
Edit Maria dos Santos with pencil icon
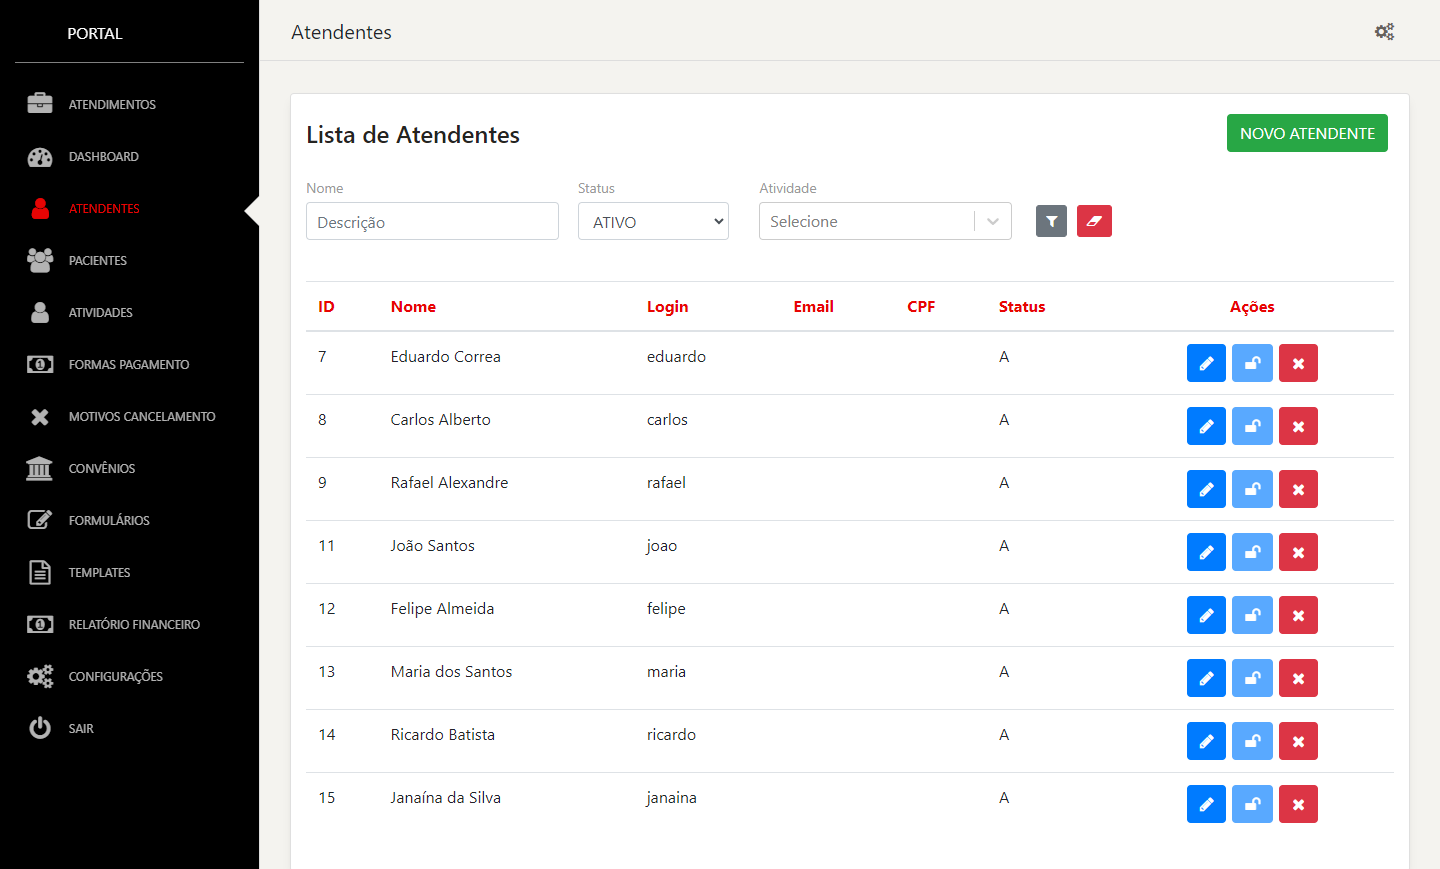pos(1206,678)
